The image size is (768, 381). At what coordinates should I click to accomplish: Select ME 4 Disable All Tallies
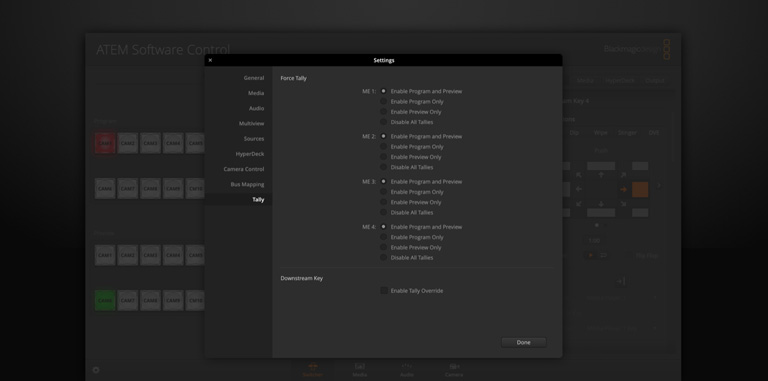(x=384, y=258)
